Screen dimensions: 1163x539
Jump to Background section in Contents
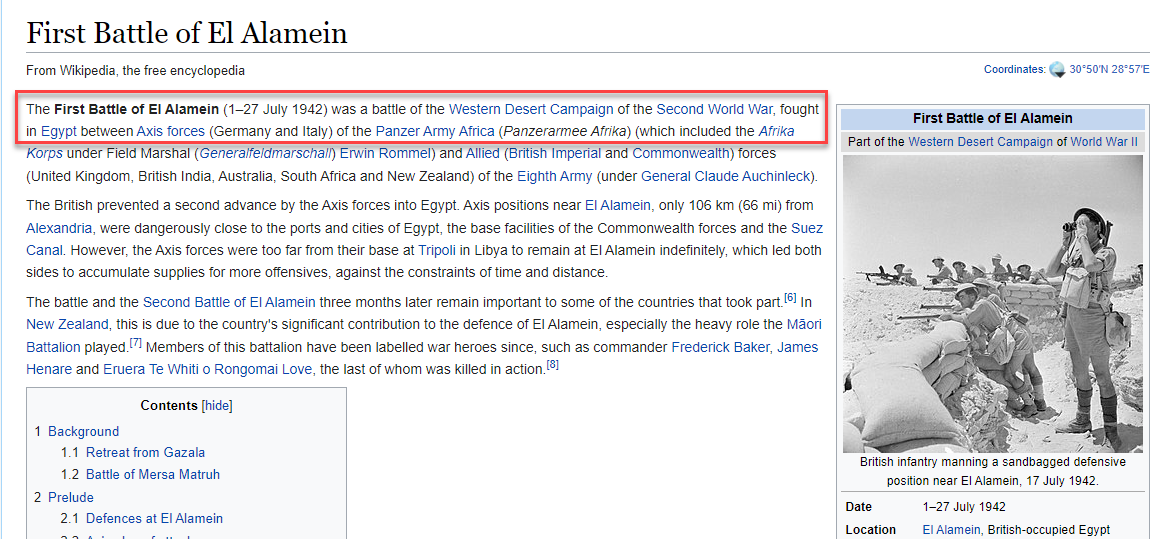(83, 432)
